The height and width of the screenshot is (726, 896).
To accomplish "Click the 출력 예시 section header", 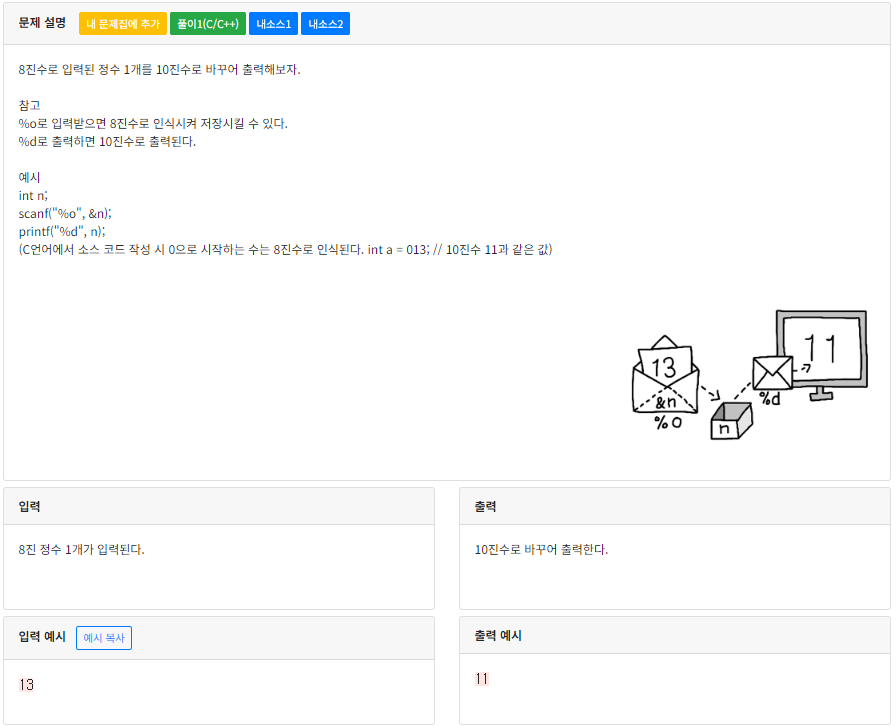I will coord(496,634).
